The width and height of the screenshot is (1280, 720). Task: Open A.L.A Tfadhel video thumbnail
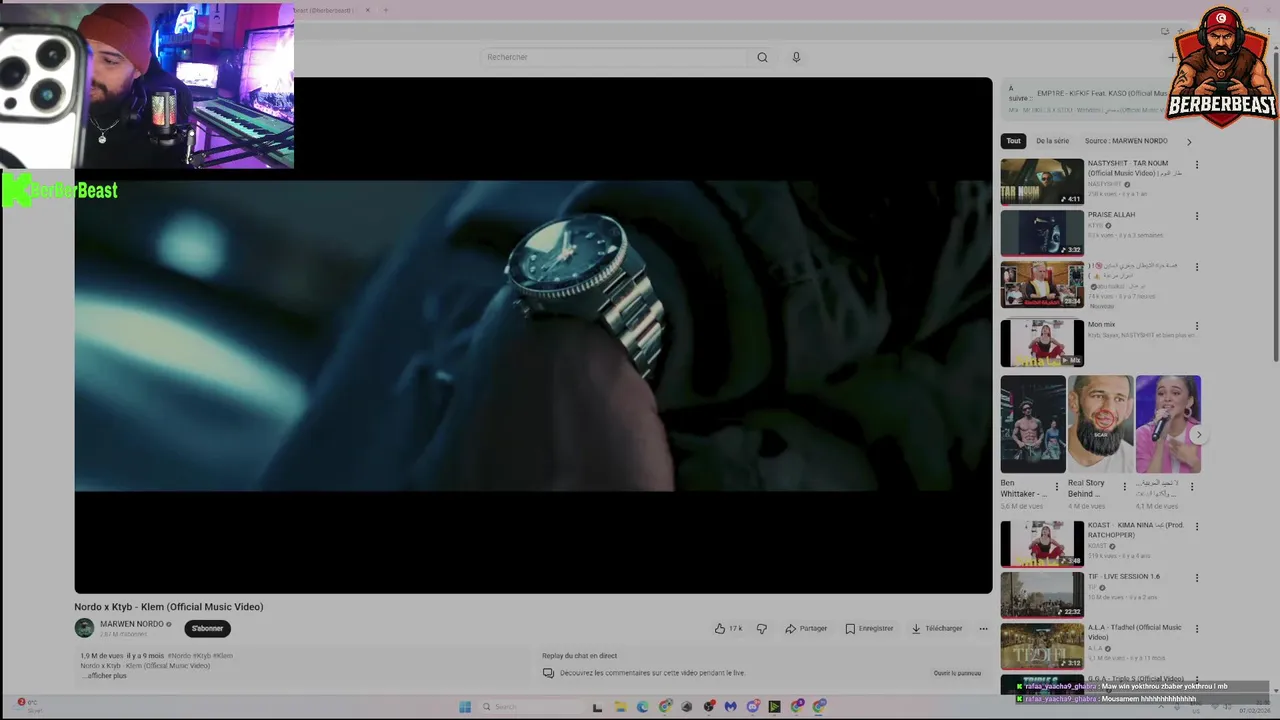[1042, 646]
